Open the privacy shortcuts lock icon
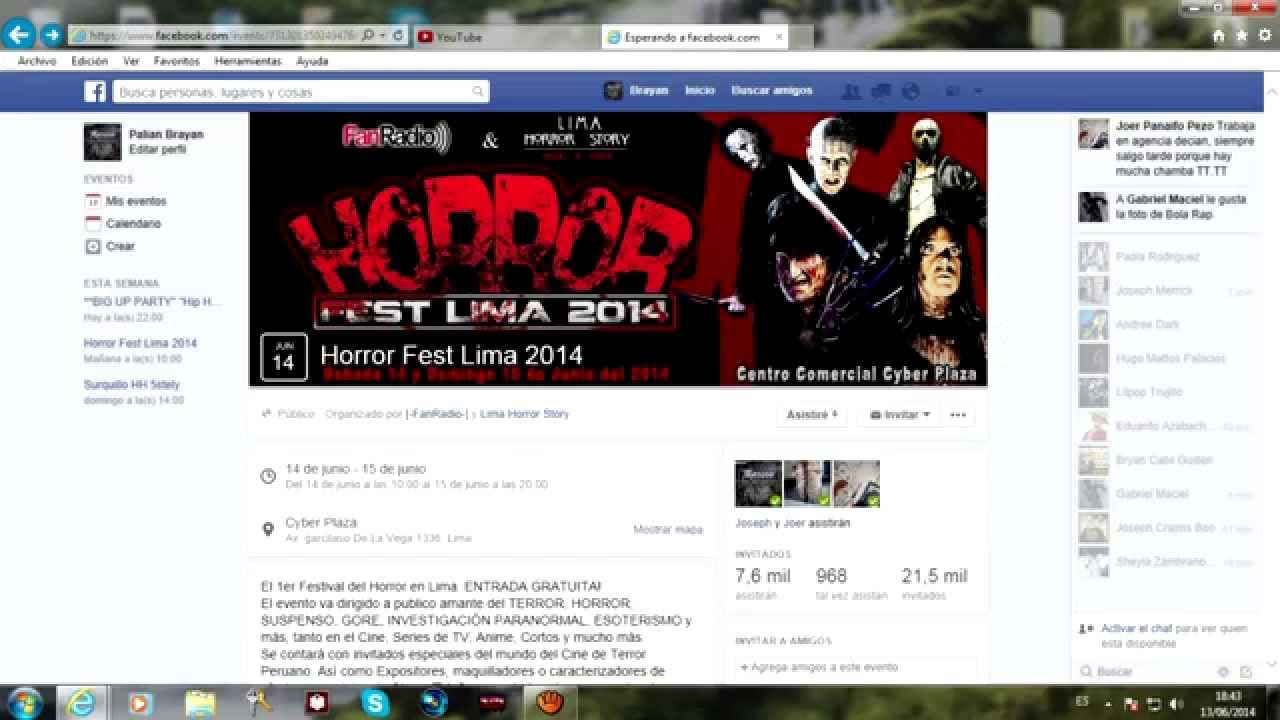Viewport: 1280px width, 720px height. coord(953,91)
